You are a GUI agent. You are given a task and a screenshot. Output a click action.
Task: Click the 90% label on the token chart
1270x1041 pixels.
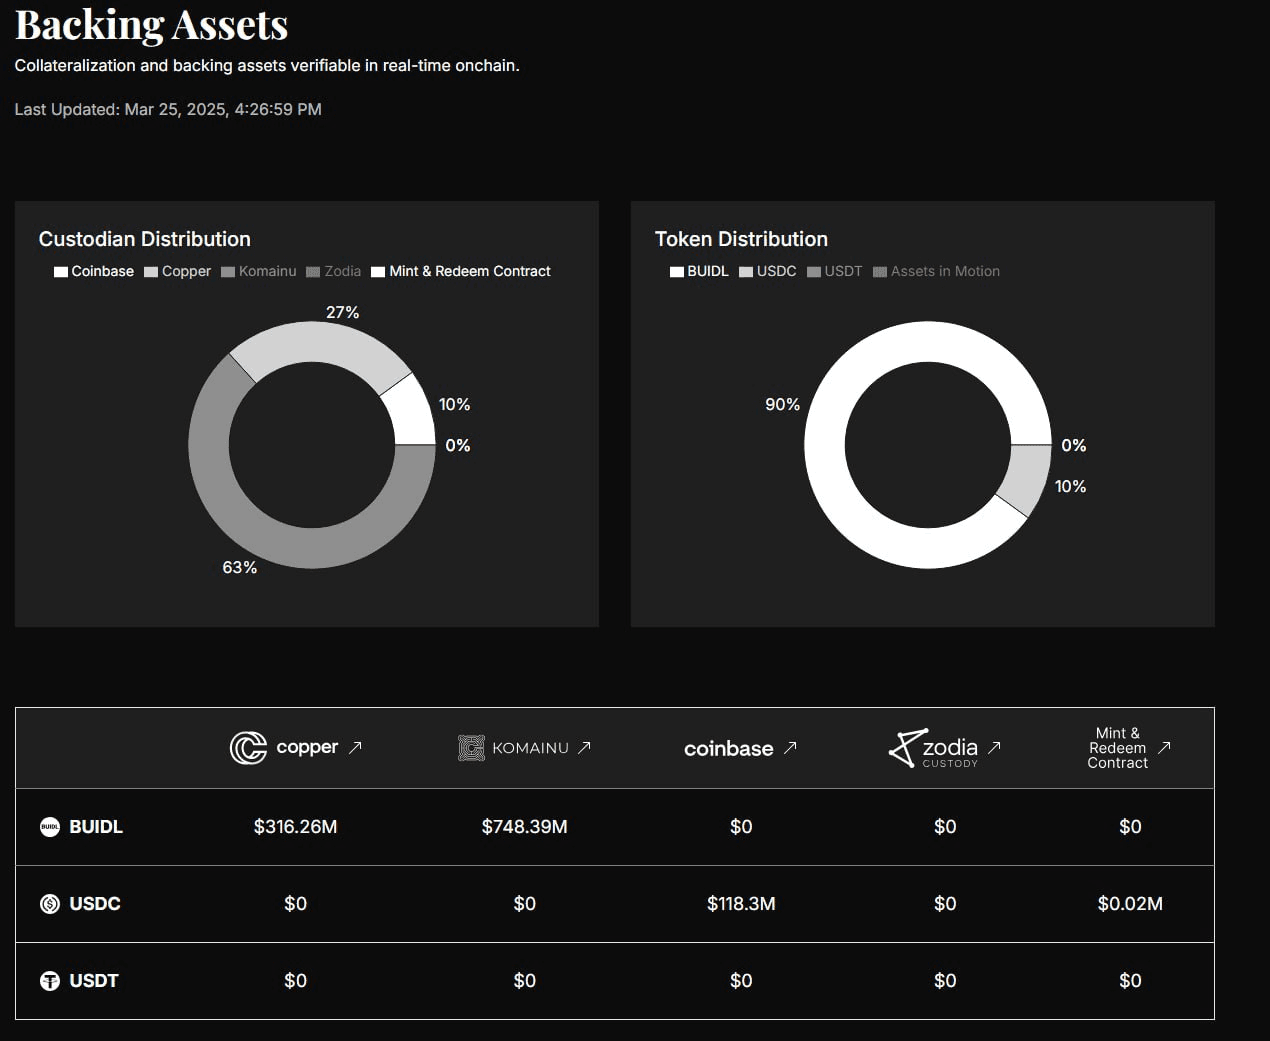[782, 404]
